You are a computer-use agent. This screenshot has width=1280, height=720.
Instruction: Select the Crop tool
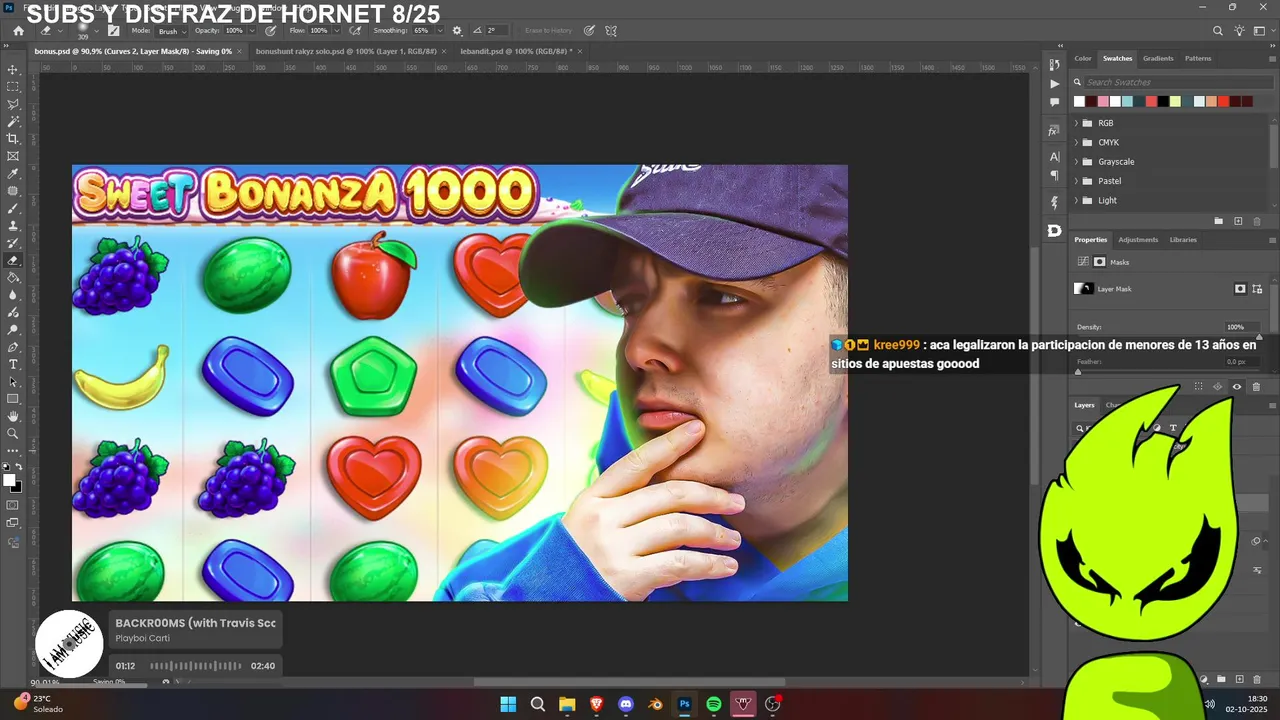(x=13, y=139)
